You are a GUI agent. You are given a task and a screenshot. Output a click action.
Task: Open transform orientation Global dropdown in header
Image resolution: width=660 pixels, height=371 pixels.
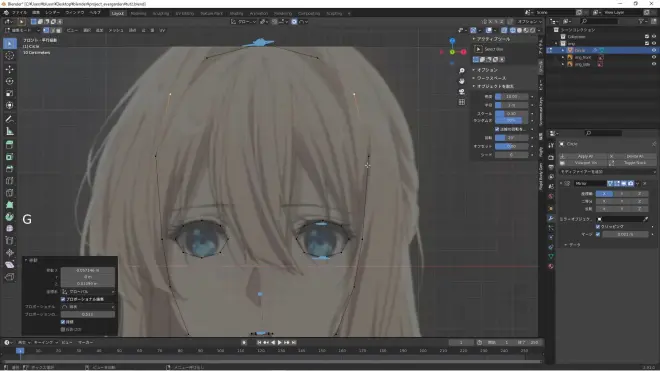pos(244,21)
